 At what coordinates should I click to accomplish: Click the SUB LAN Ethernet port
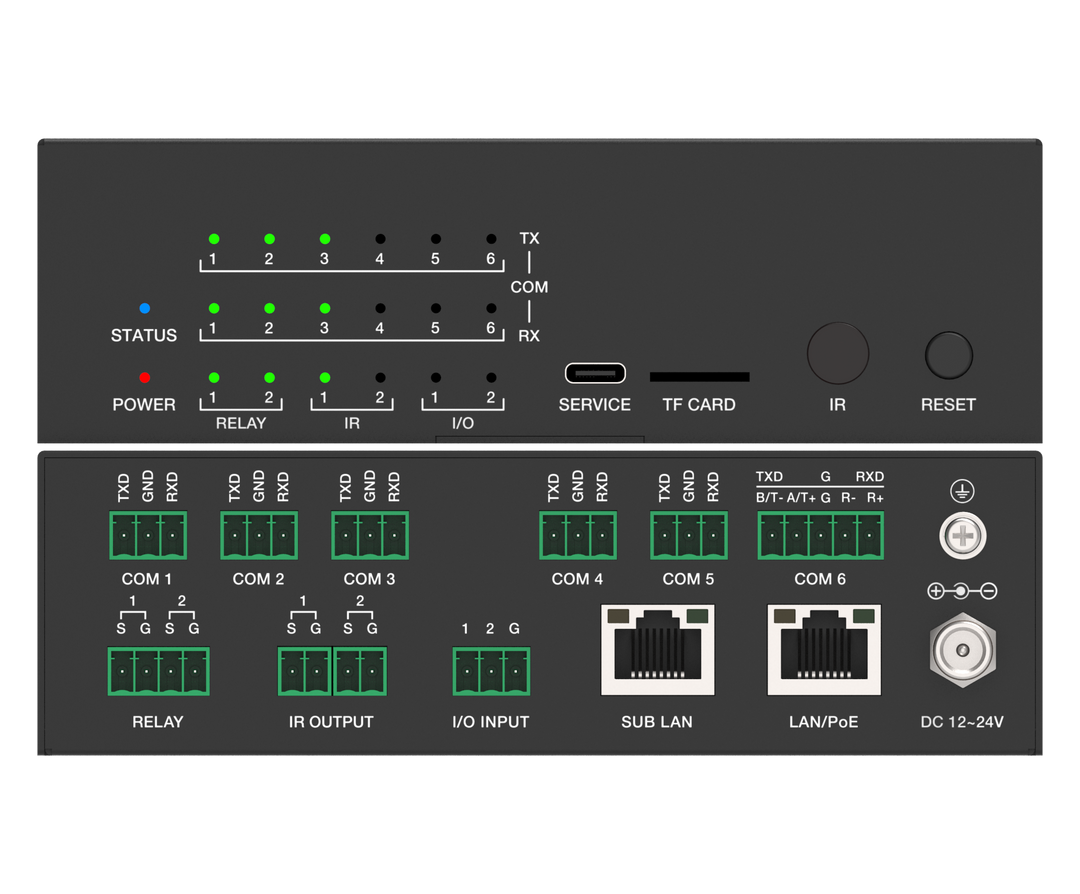[x=658, y=649]
